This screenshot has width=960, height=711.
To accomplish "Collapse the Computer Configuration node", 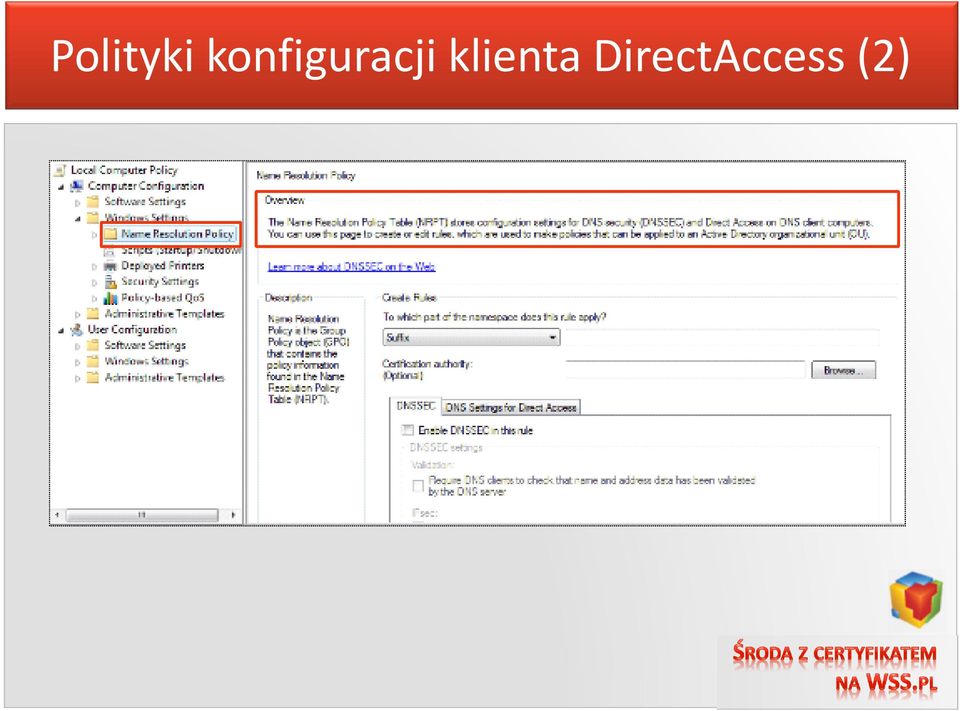I will tap(61, 186).
